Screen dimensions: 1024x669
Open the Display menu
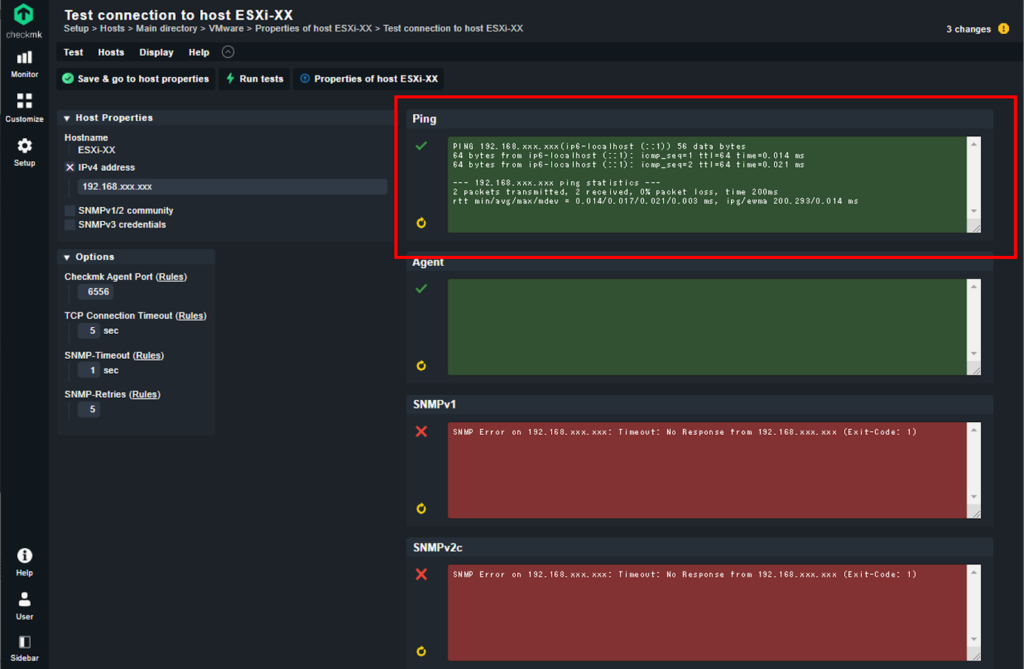[x=156, y=52]
